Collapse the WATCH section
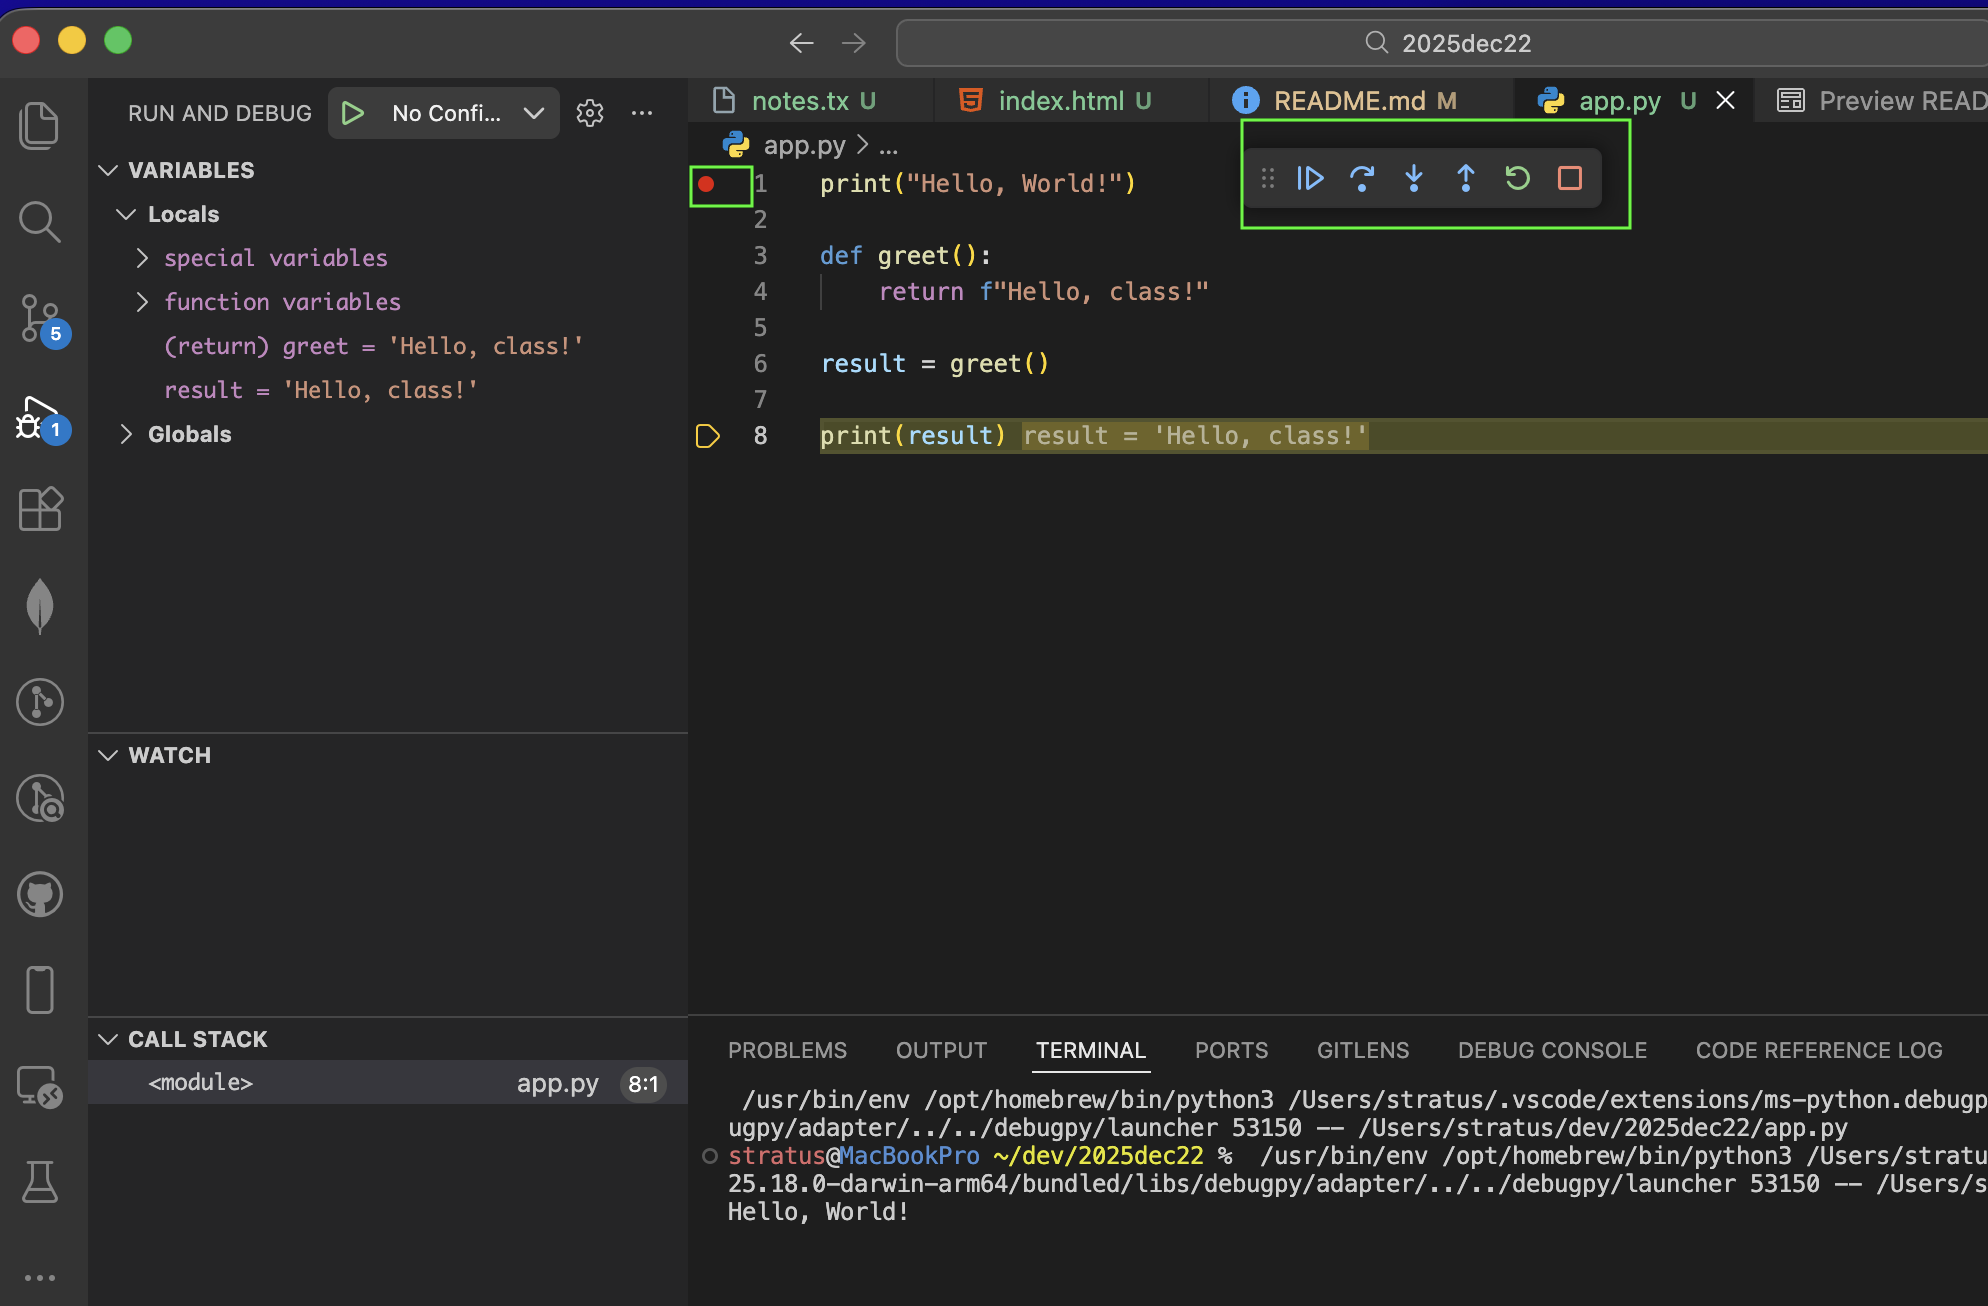The image size is (1988, 1306). [108, 756]
